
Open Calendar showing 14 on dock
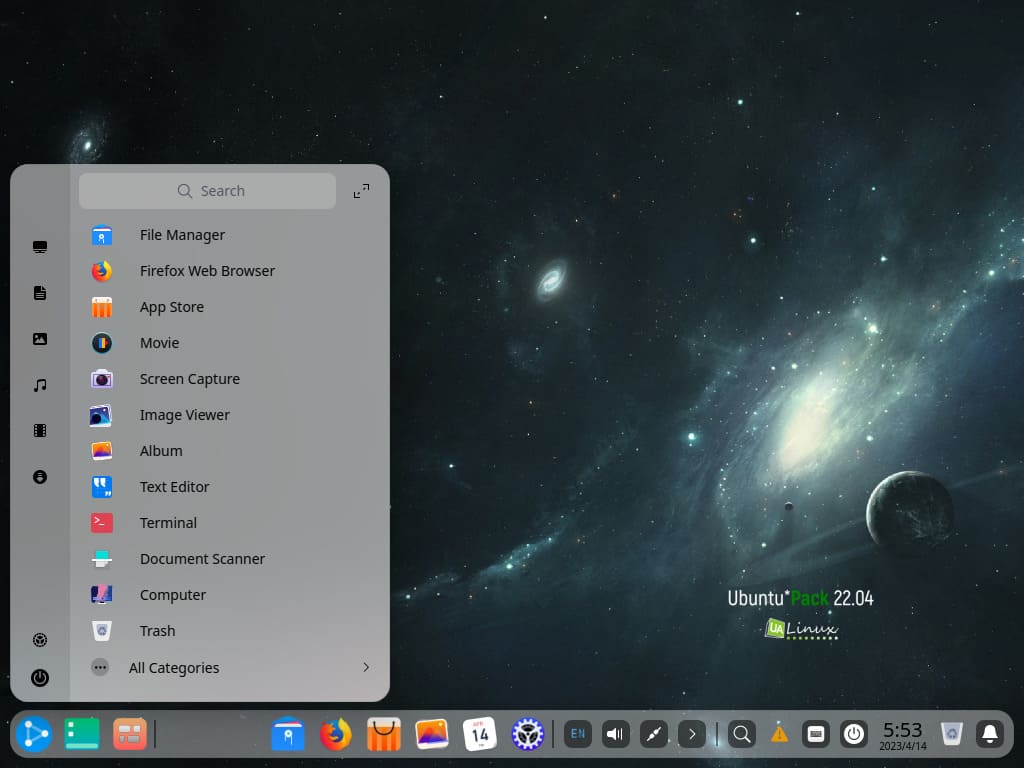pos(479,734)
